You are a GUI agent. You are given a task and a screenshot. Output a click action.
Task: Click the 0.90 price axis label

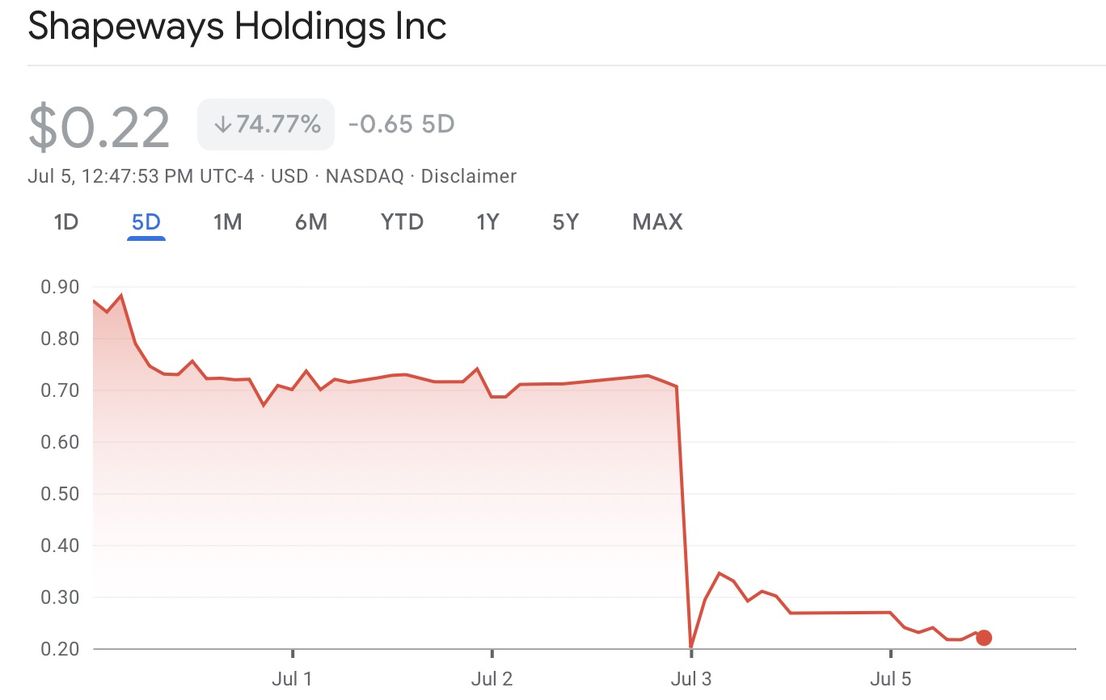[60, 287]
